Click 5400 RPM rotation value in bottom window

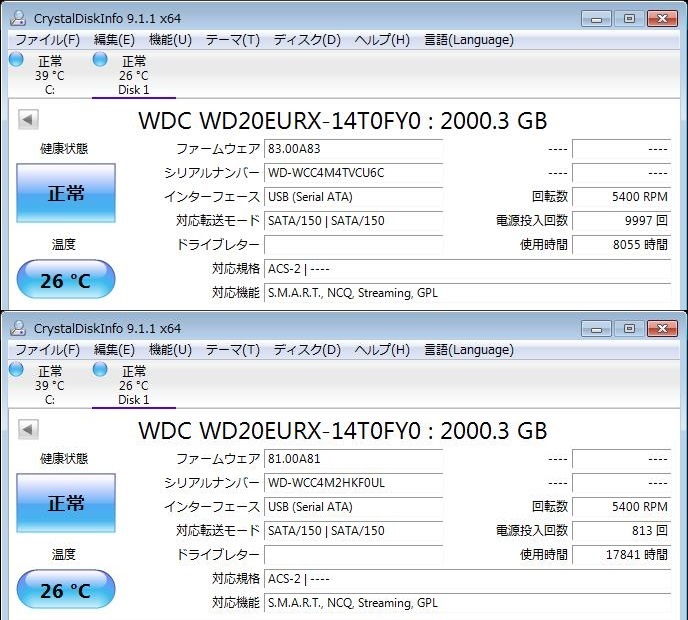click(622, 507)
